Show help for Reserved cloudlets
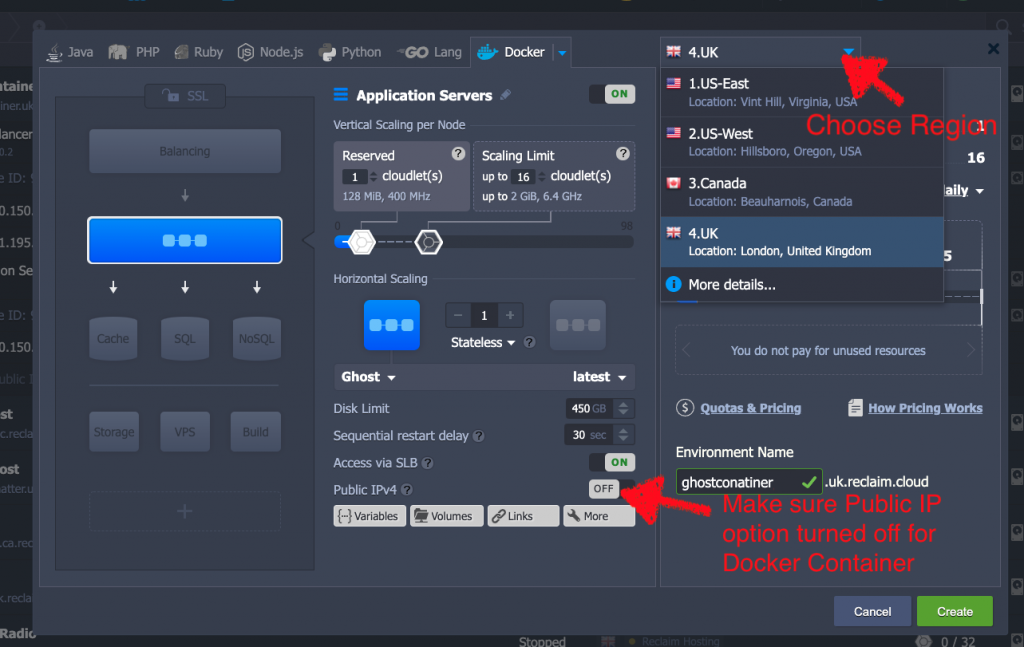Screen dimensions: 1024x647 pyautogui.click(x=458, y=153)
